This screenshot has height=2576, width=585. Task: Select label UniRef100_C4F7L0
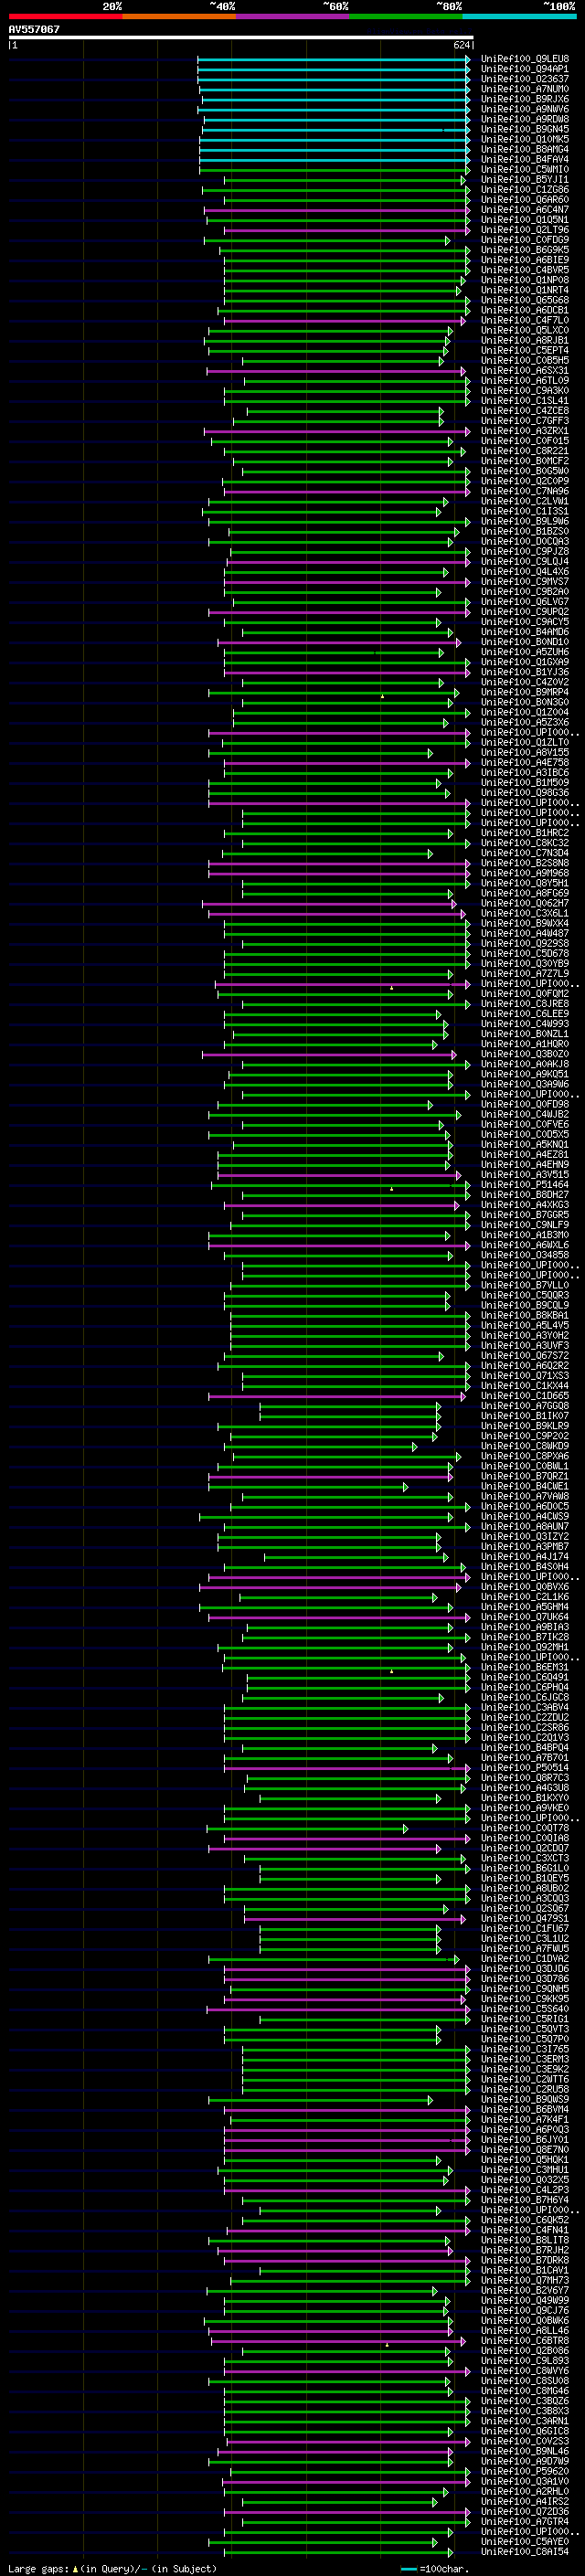[525, 320]
